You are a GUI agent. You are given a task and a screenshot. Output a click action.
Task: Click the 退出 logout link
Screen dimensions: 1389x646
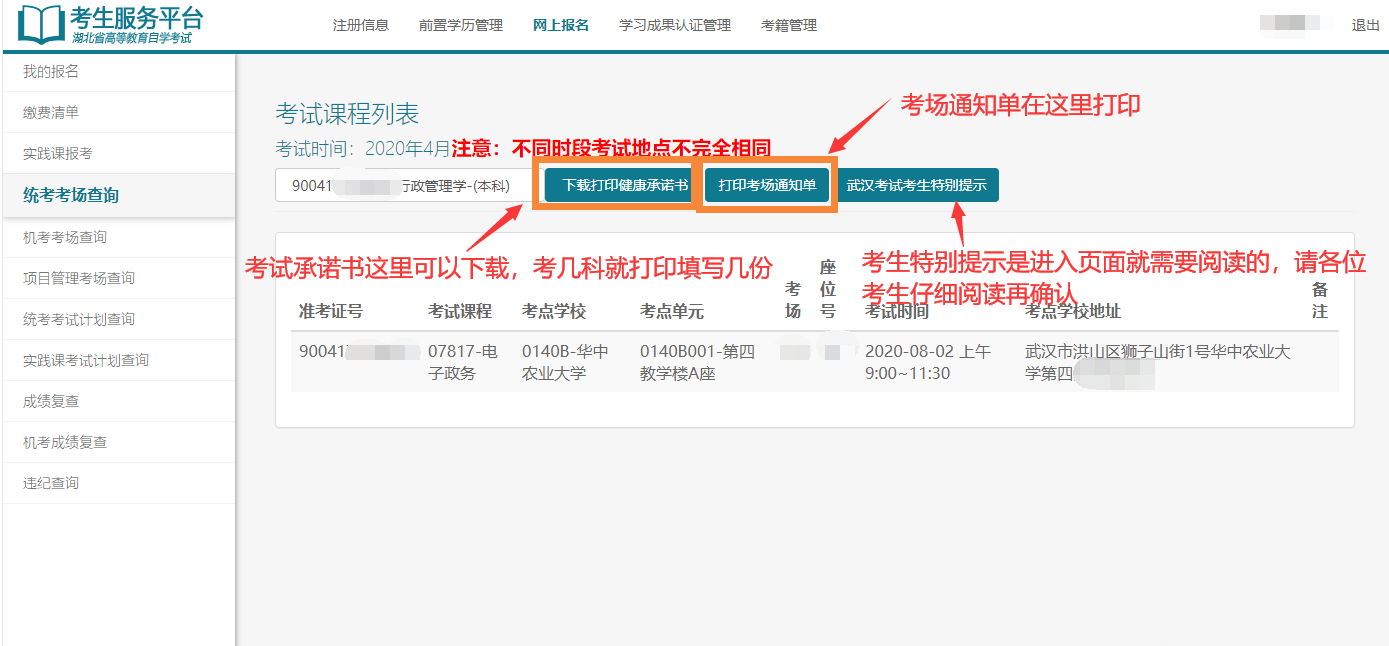1365,25
